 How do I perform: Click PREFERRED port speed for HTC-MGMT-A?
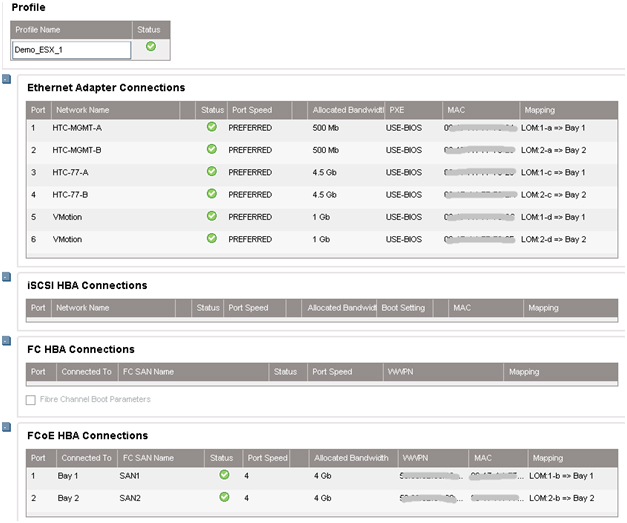pos(250,128)
